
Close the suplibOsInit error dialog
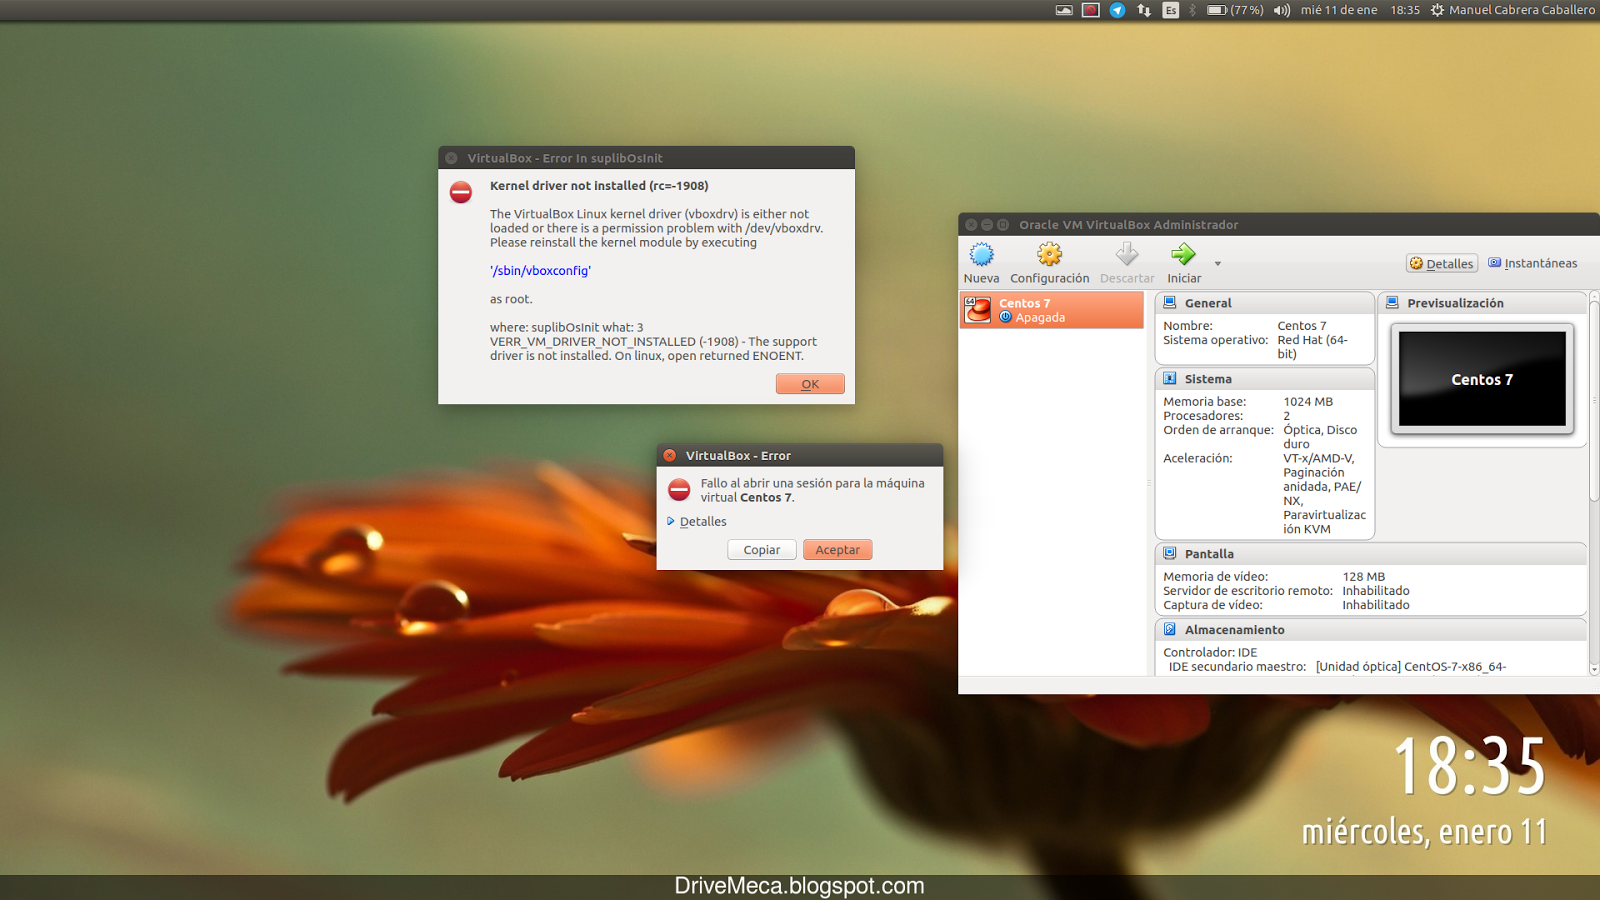tap(451, 158)
